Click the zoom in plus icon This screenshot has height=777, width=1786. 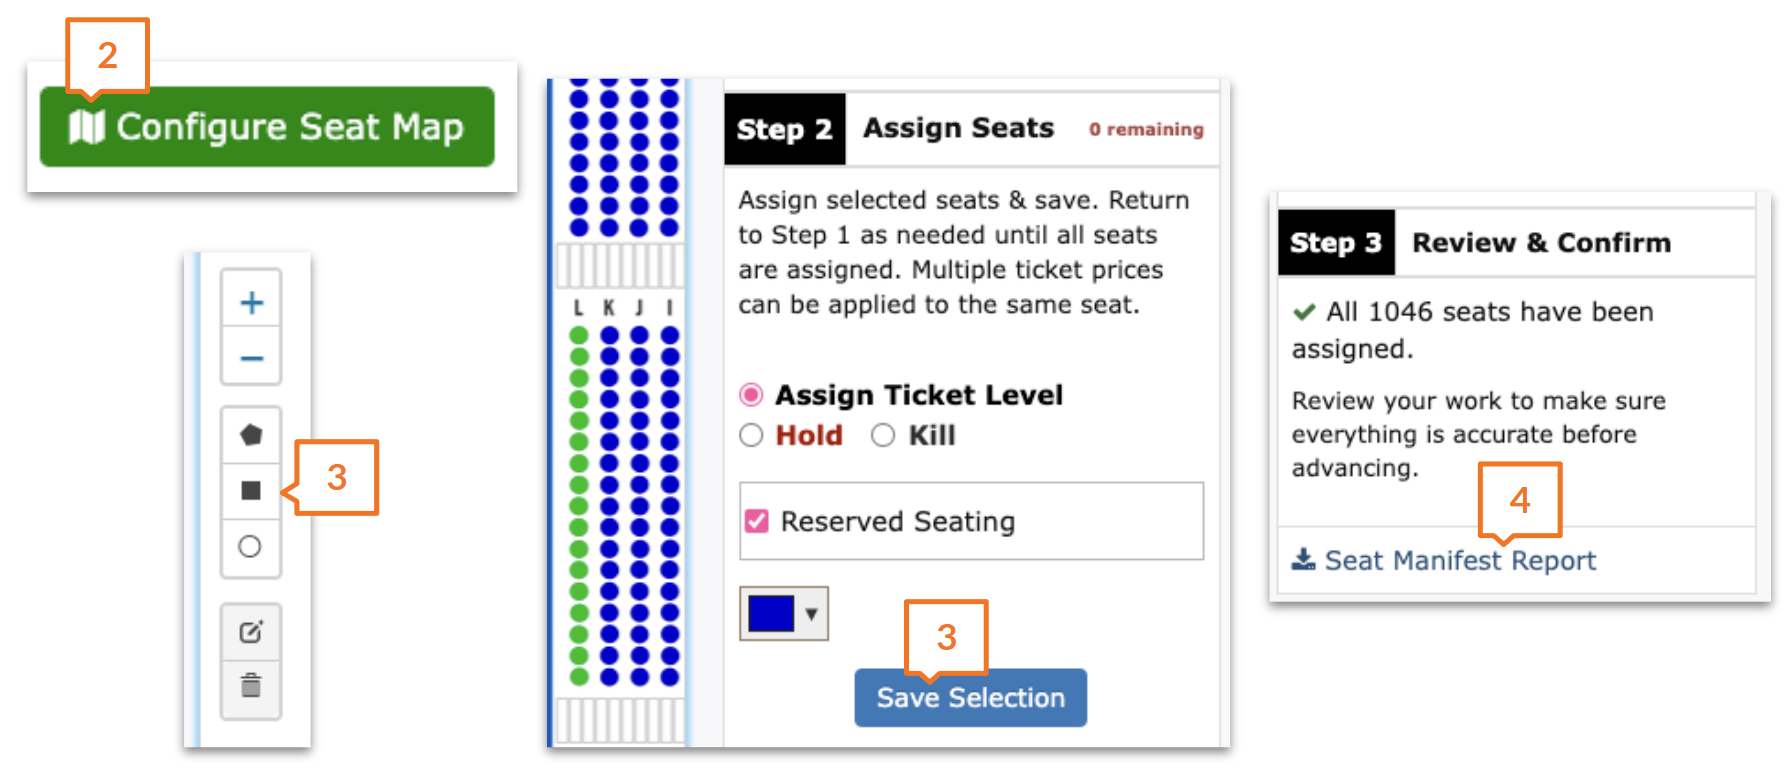[x=251, y=302]
